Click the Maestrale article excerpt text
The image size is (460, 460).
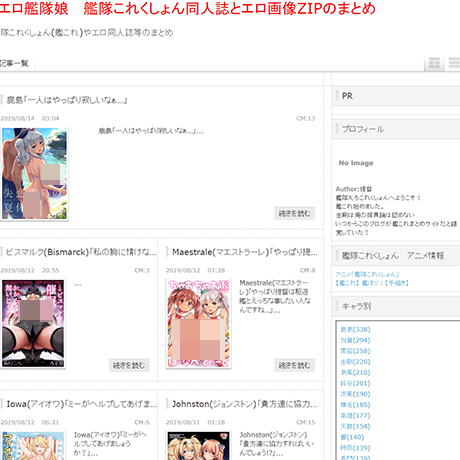point(275,296)
